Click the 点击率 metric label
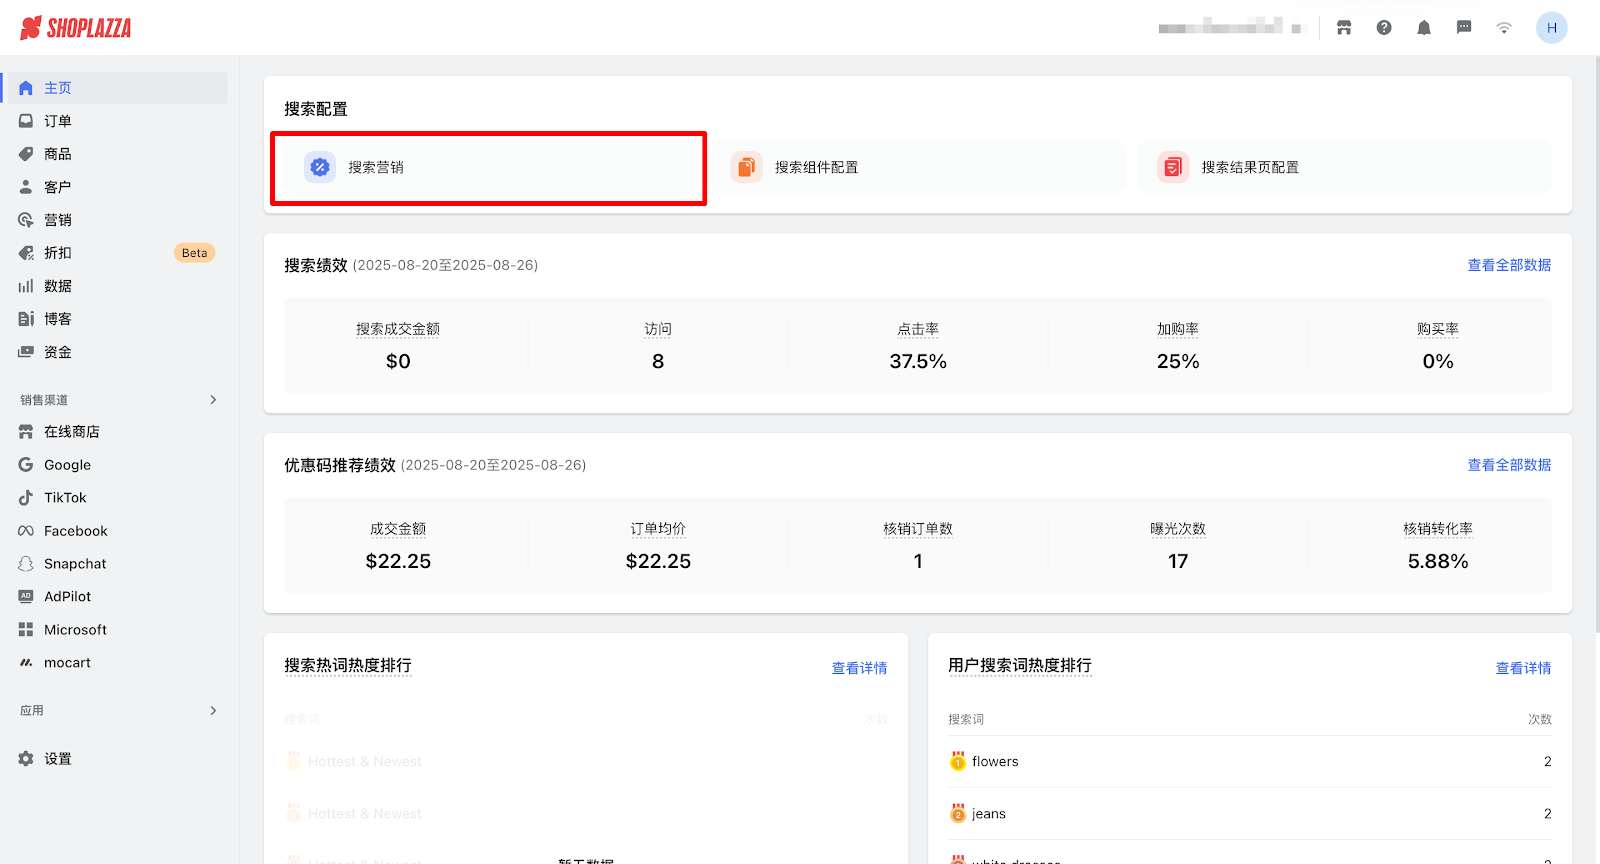Viewport: 1600px width, 864px height. (918, 329)
